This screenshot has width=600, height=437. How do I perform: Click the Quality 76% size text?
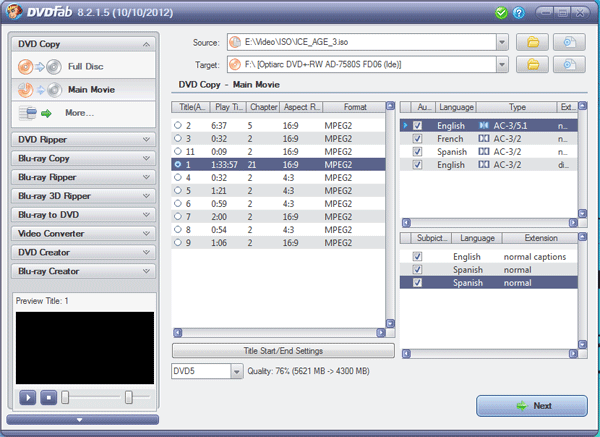pos(308,371)
